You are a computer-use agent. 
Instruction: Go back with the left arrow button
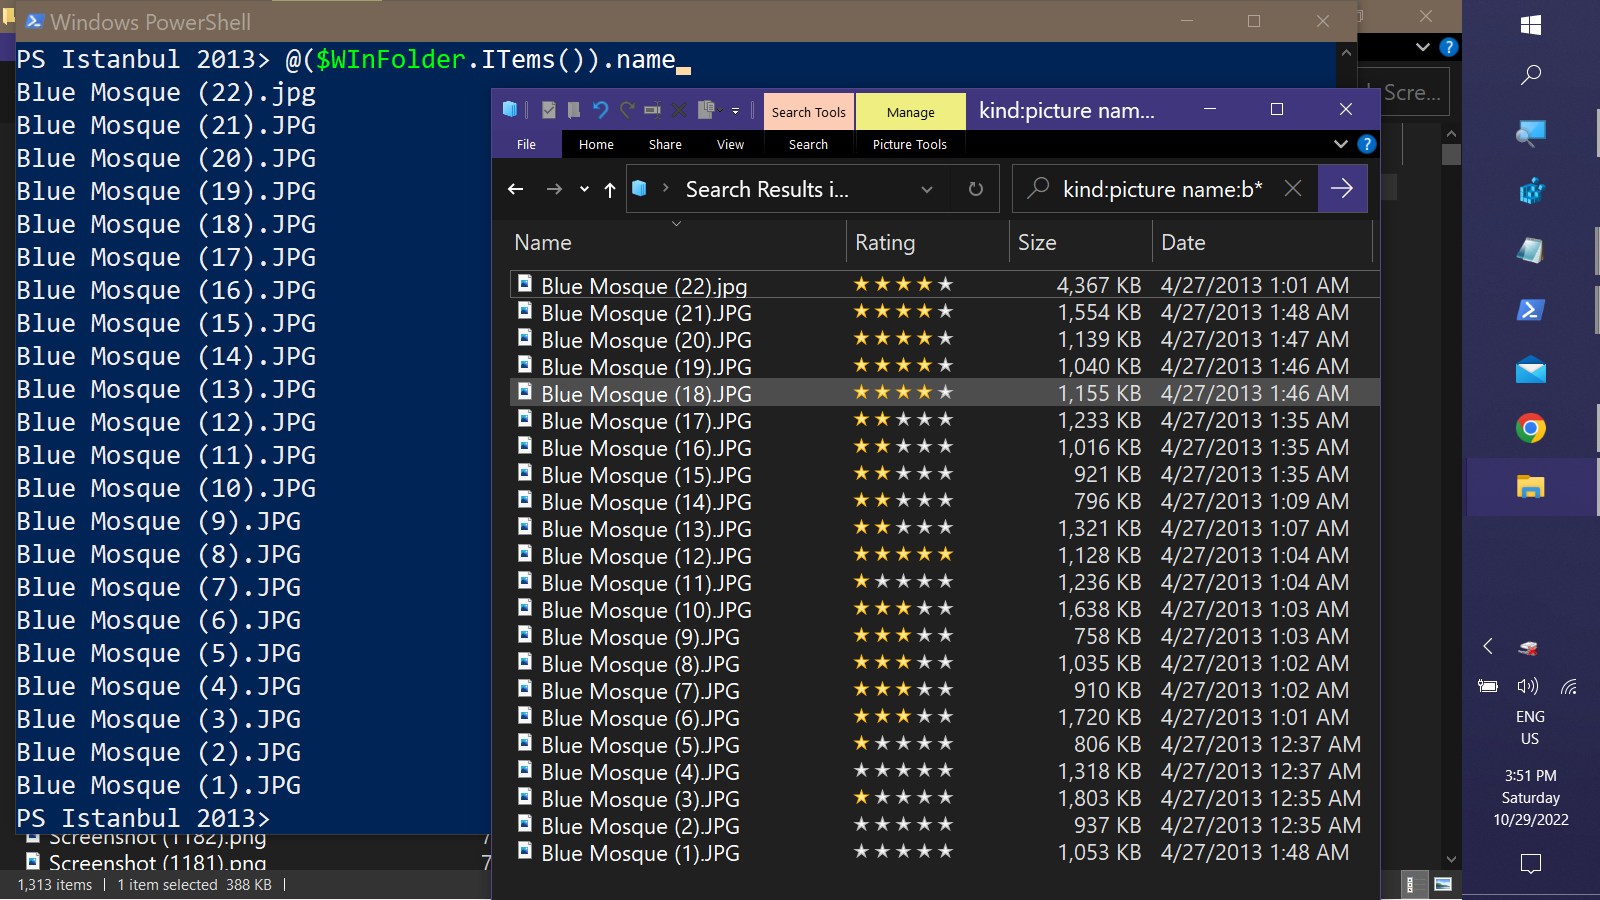coord(516,189)
